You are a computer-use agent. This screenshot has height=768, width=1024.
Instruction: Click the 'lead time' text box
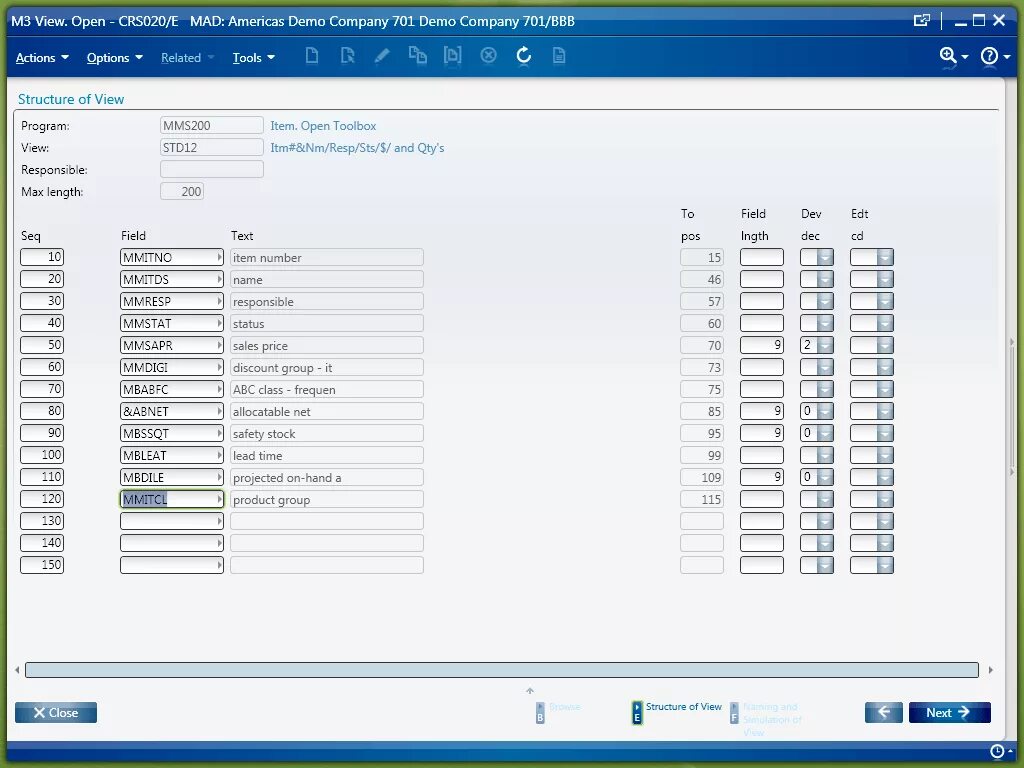327,456
